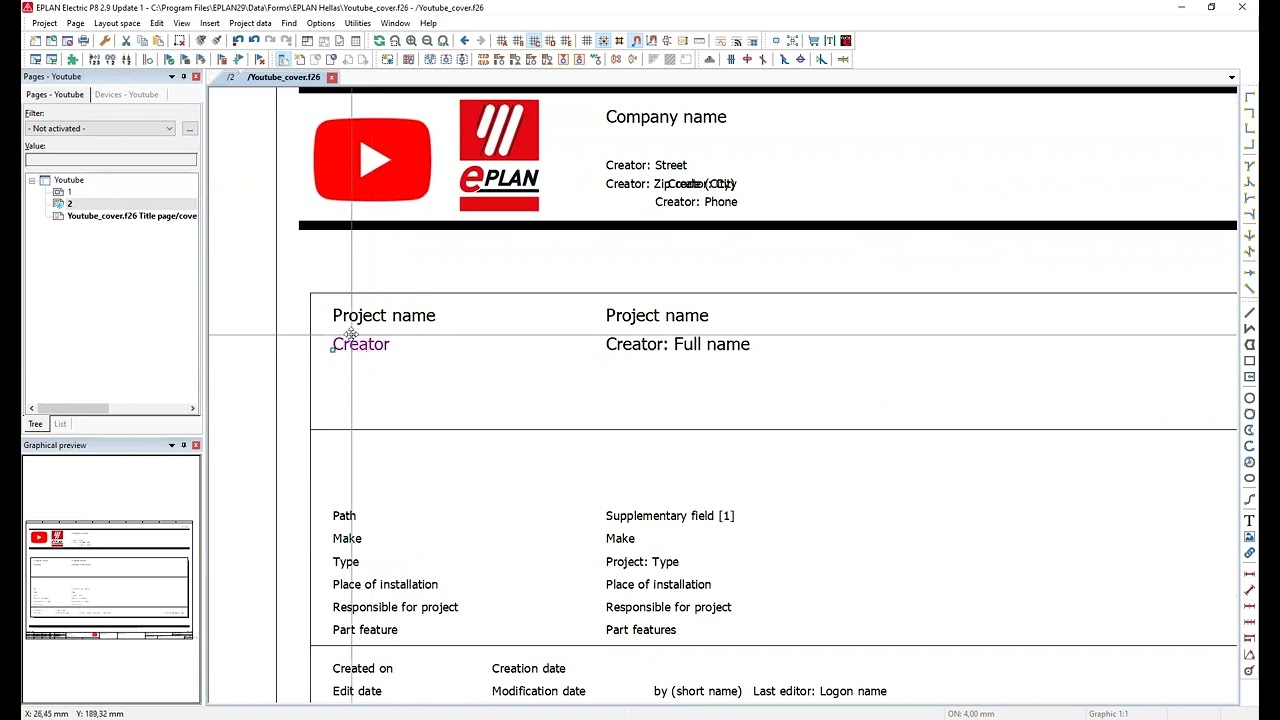Open the Pages panel options dropdown arrow
Viewport: 1280px width, 720px height.
(x=171, y=77)
